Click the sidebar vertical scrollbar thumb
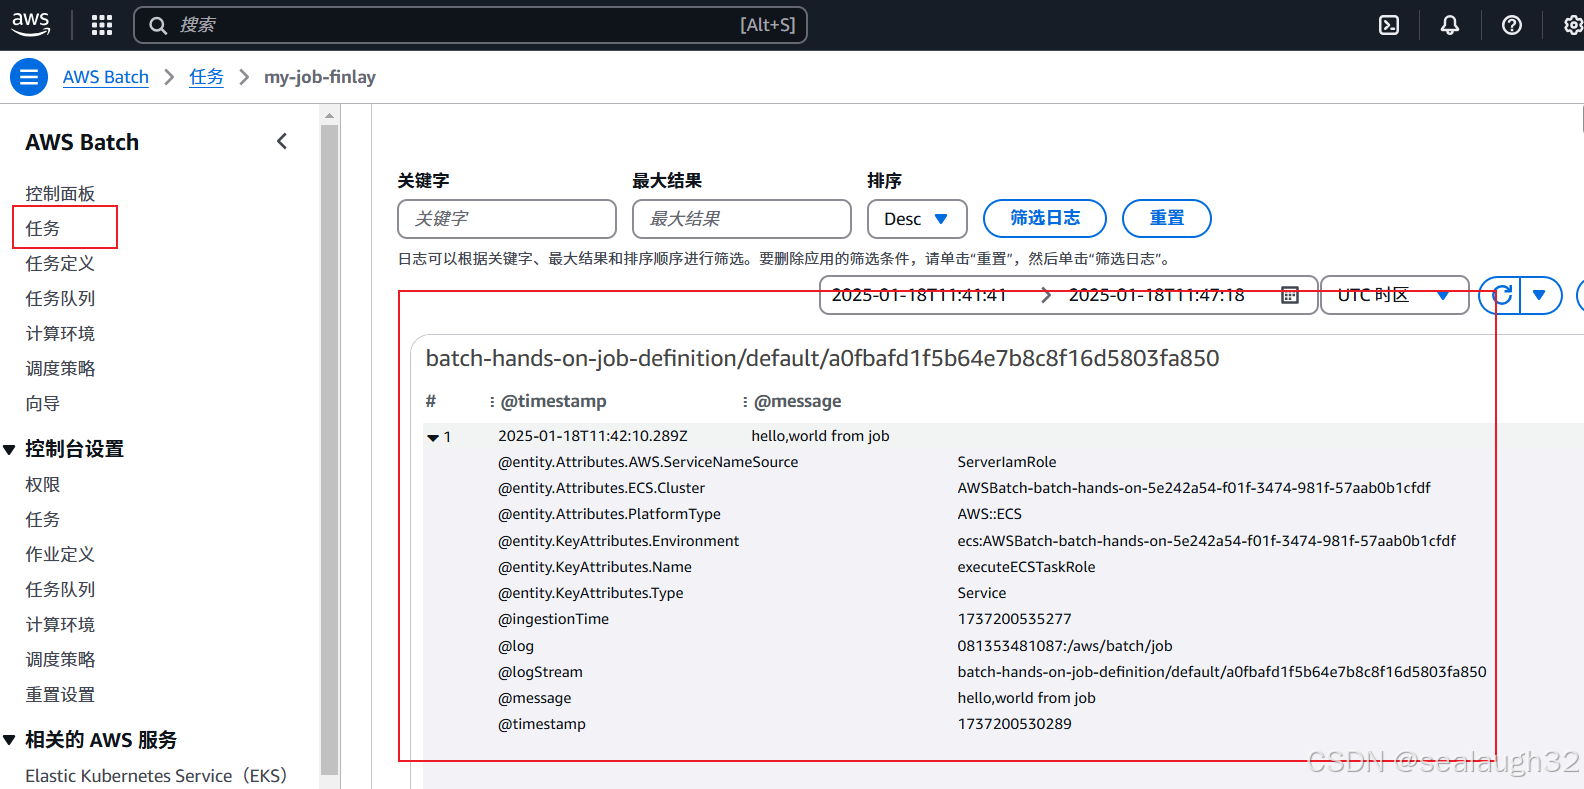The width and height of the screenshot is (1584, 789). [330, 449]
